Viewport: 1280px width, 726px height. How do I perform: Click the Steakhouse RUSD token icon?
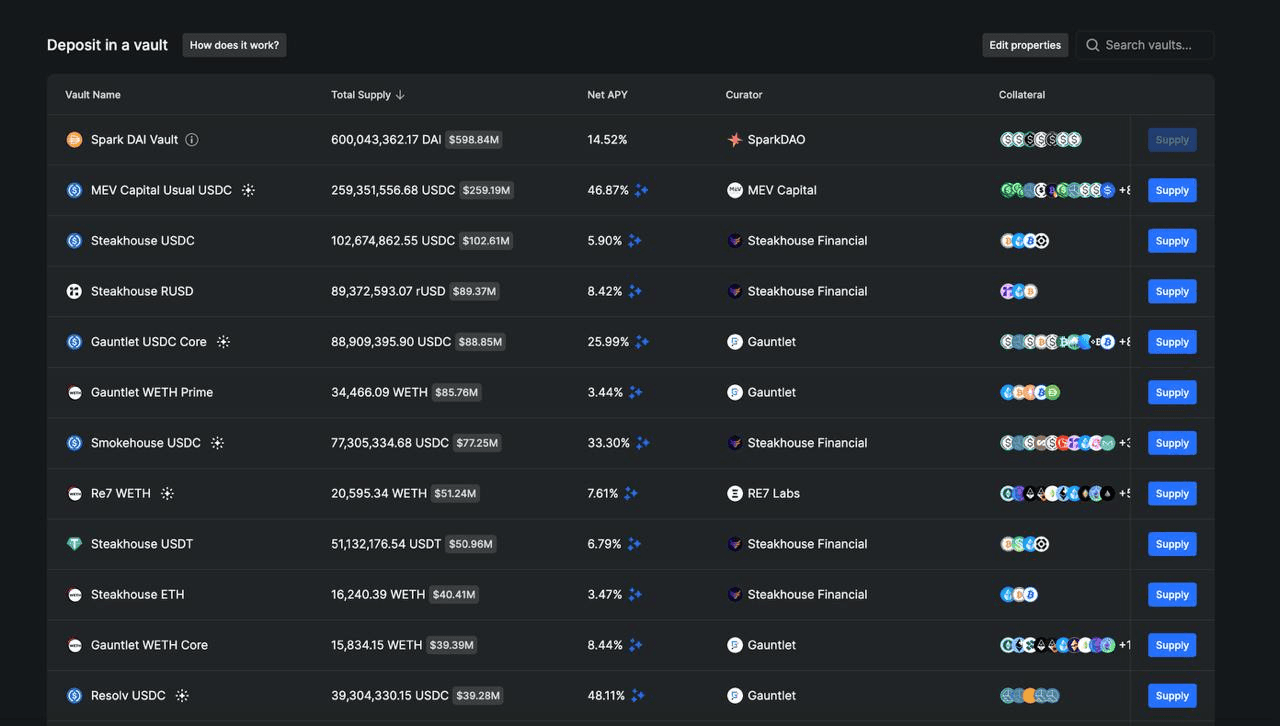[74, 291]
